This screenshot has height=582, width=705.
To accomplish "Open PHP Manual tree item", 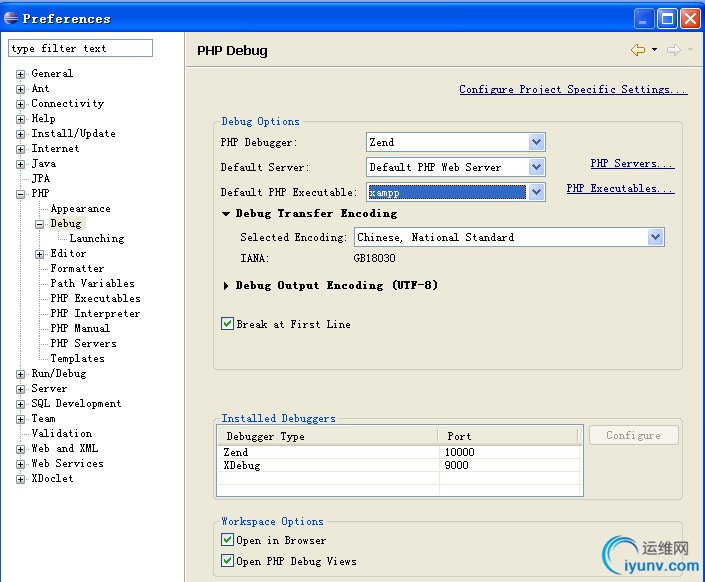I will point(80,328).
